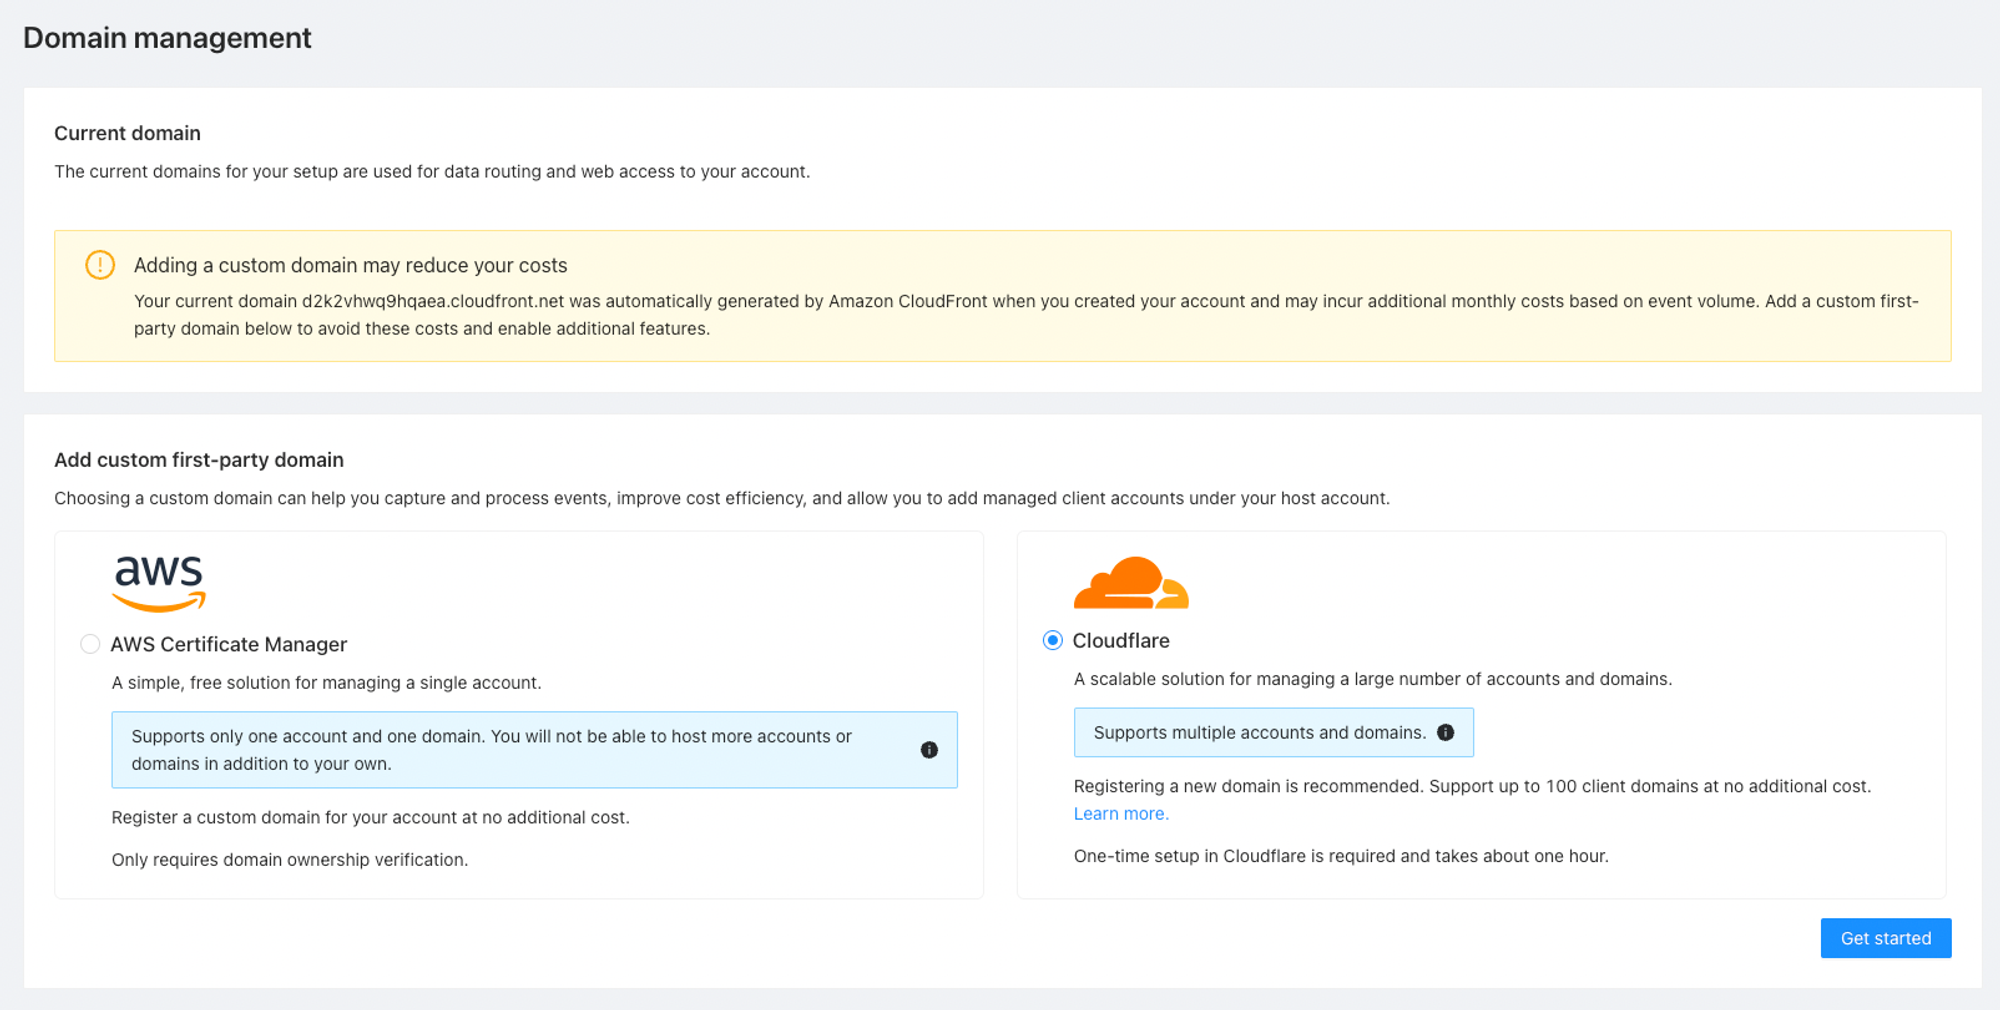Click the AWS Certificate Manager option label
2000x1010 pixels.
229,644
